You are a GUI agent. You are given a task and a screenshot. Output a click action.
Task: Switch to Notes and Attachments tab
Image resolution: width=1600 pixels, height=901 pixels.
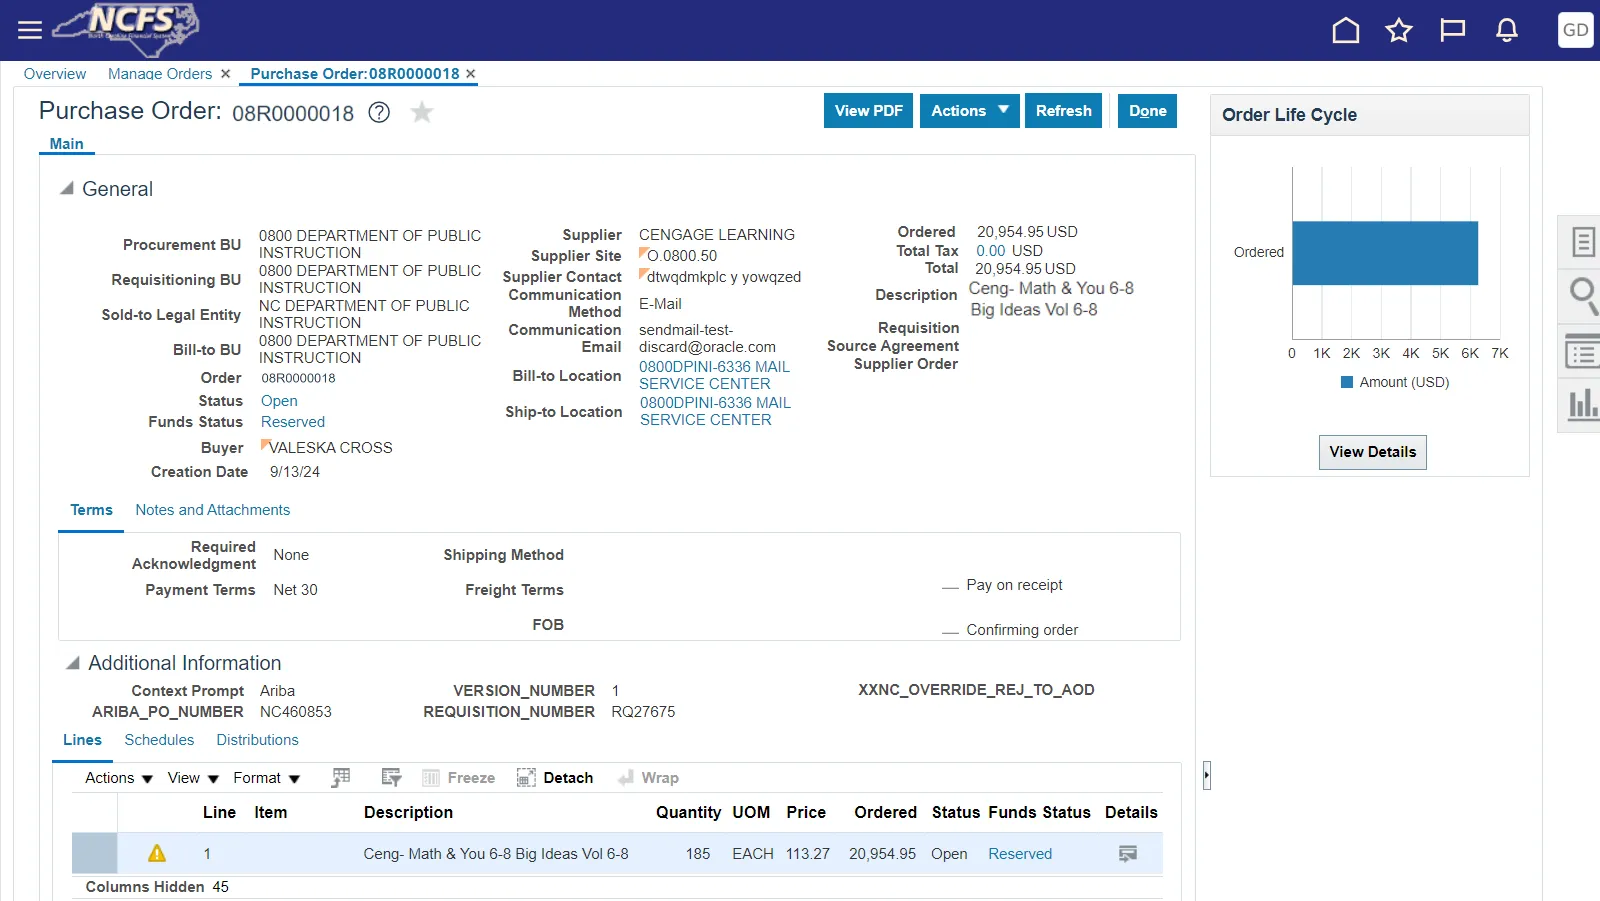212,510
